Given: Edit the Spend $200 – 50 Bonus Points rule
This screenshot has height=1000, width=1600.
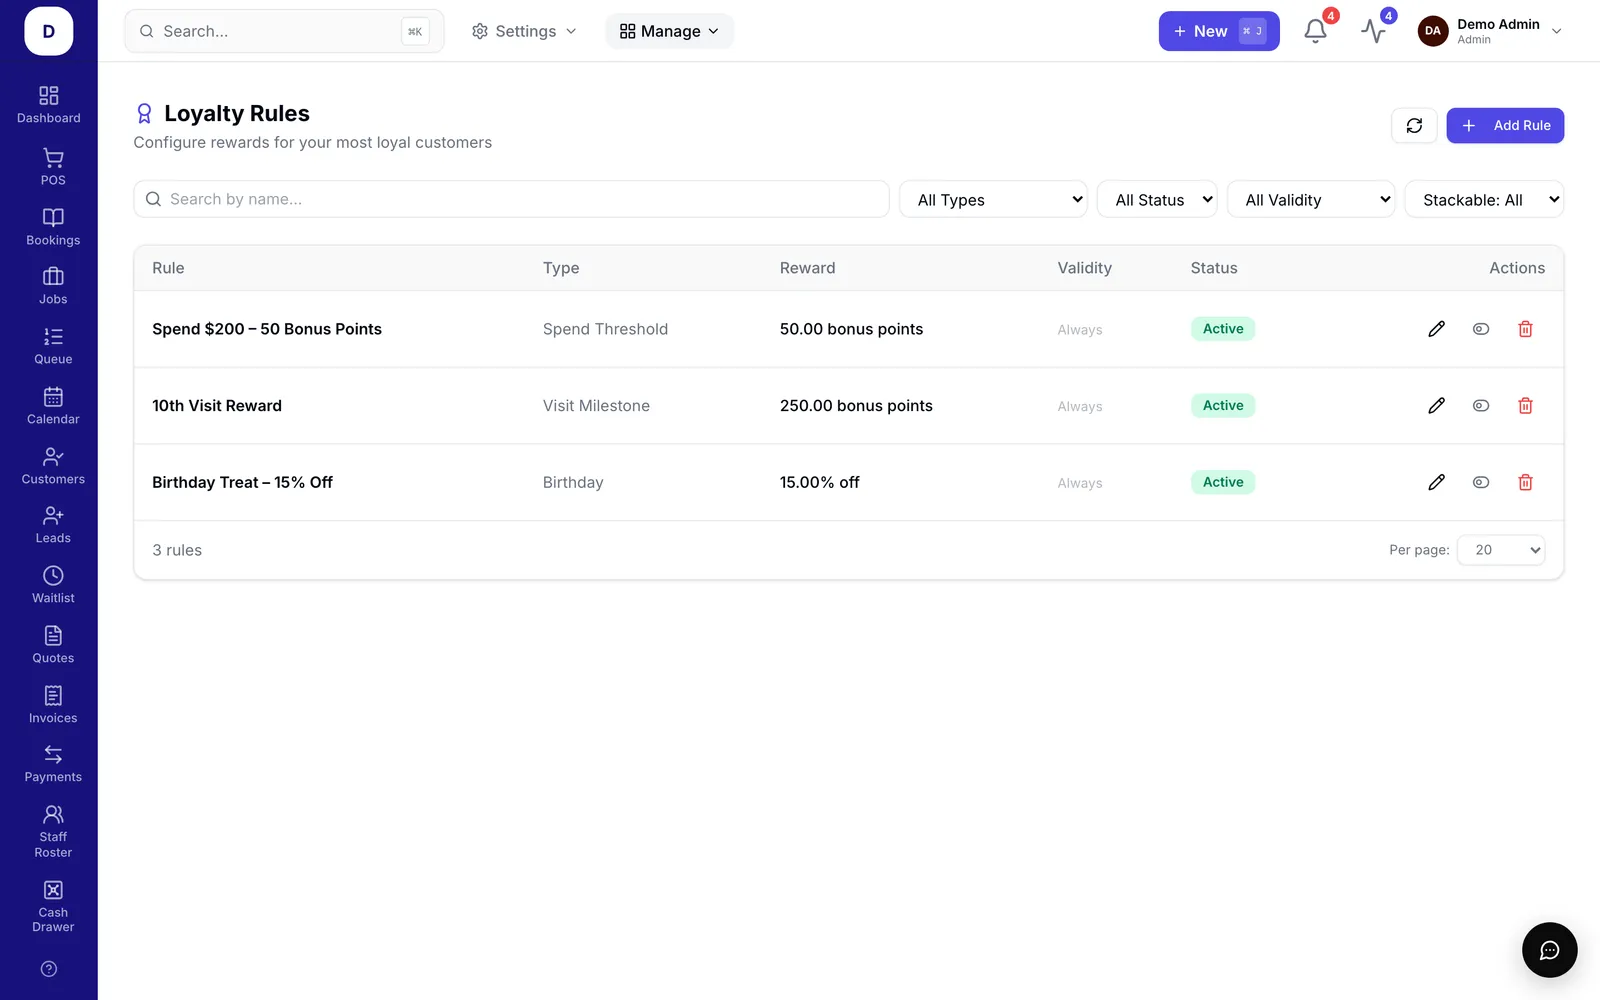Looking at the screenshot, I should click(1436, 329).
